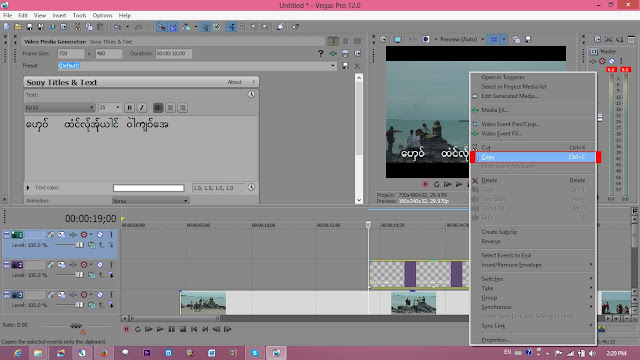This screenshot has width=640, height=360.
Task: Mute video track 1
Action: (100, 235)
